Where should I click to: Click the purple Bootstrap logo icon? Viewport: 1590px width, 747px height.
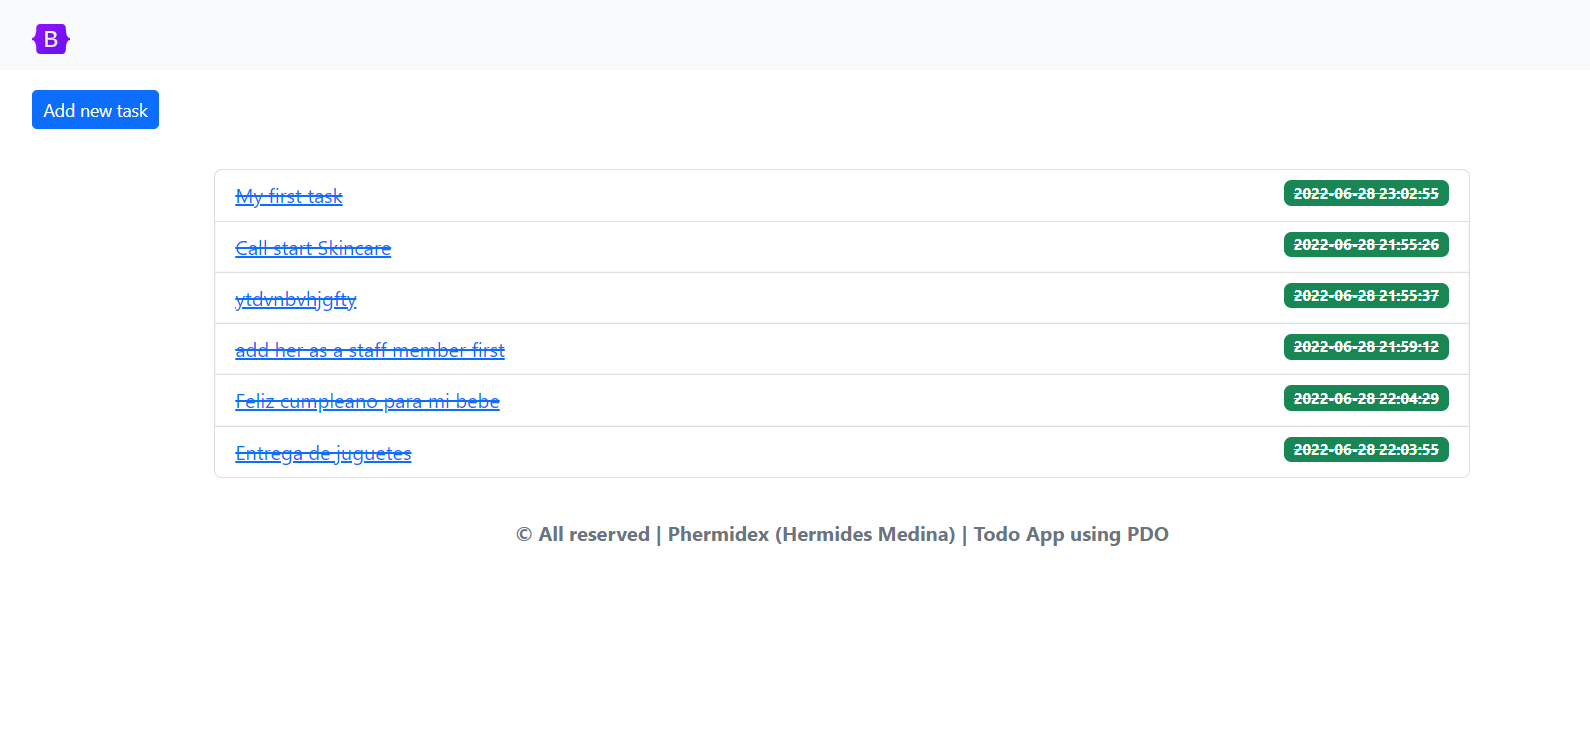click(x=51, y=39)
